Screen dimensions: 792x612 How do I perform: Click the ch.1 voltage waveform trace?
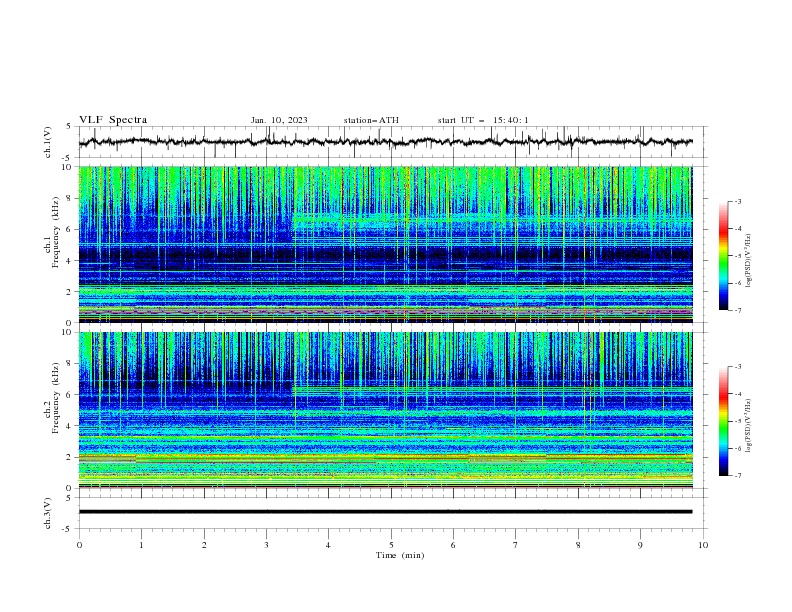click(x=385, y=142)
